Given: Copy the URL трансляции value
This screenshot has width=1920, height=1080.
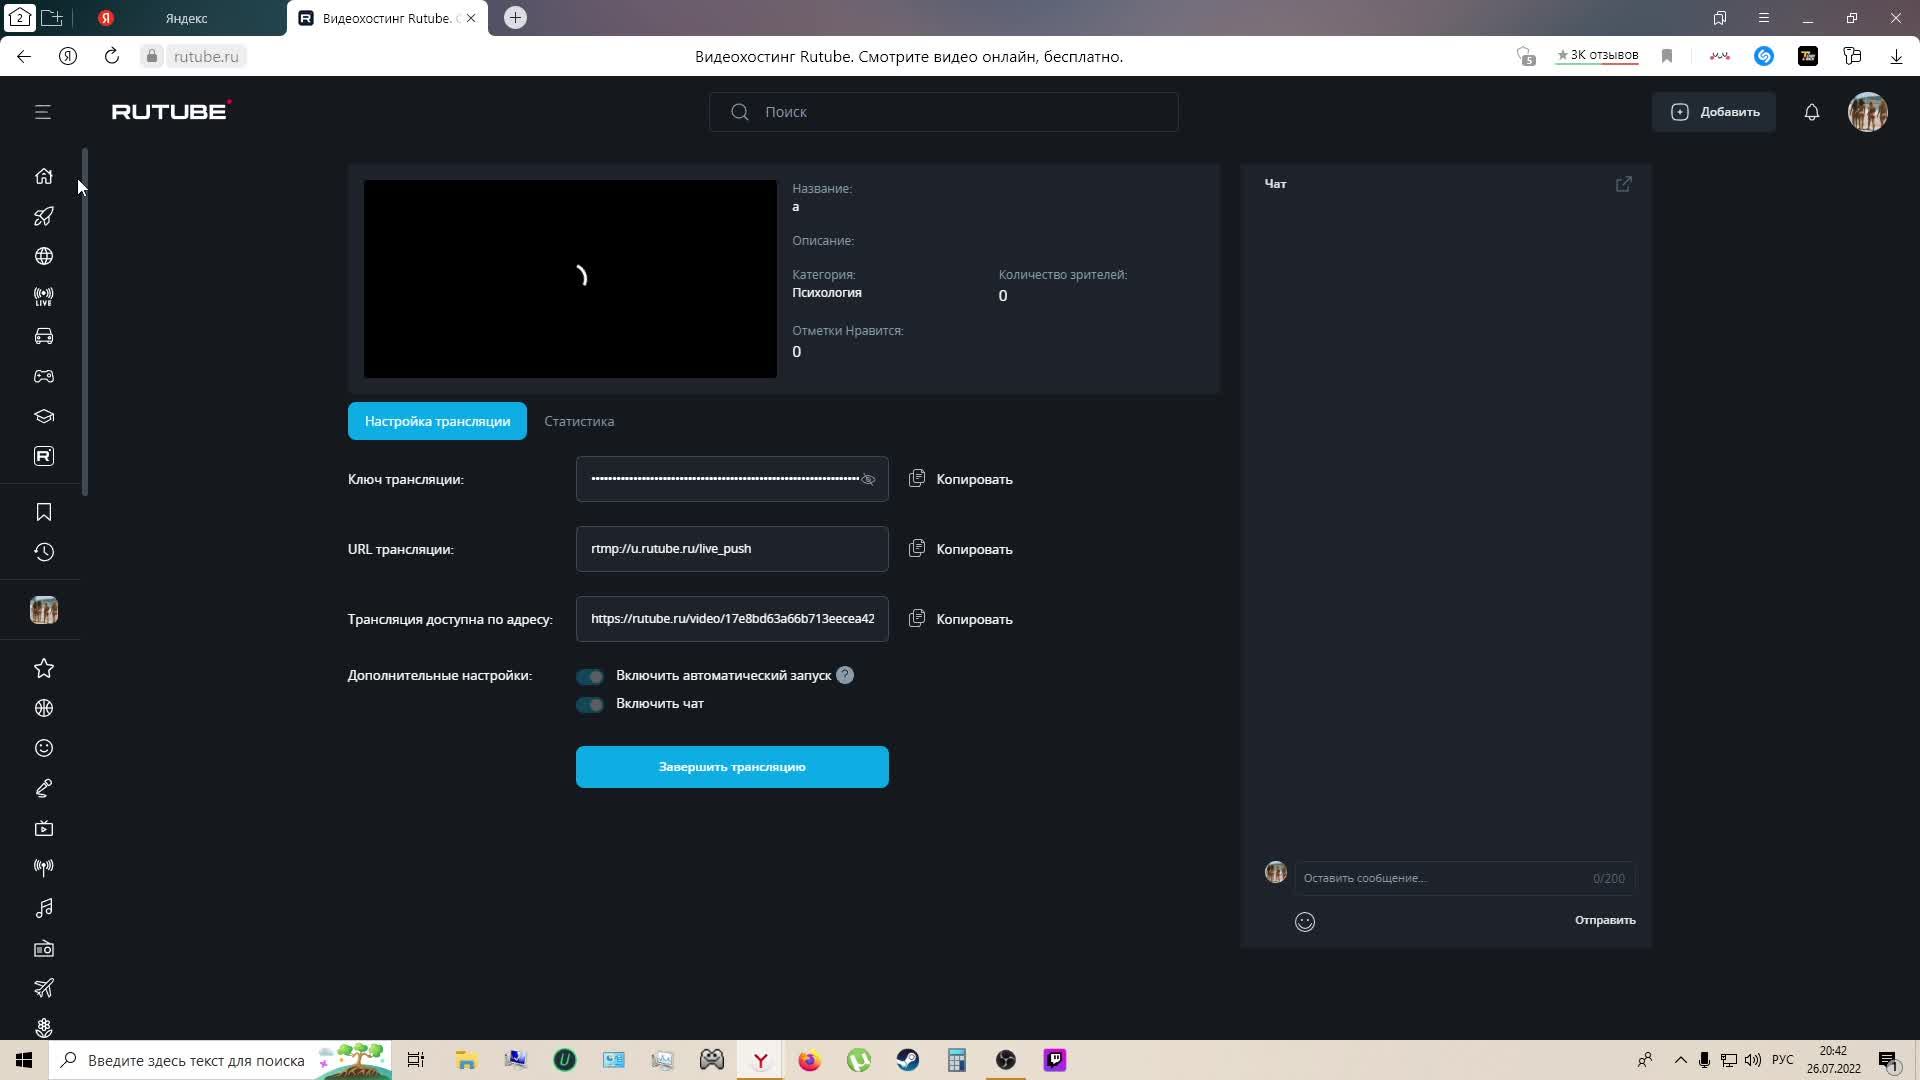Looking at the screenshot, I should click(x=961, y=549).
